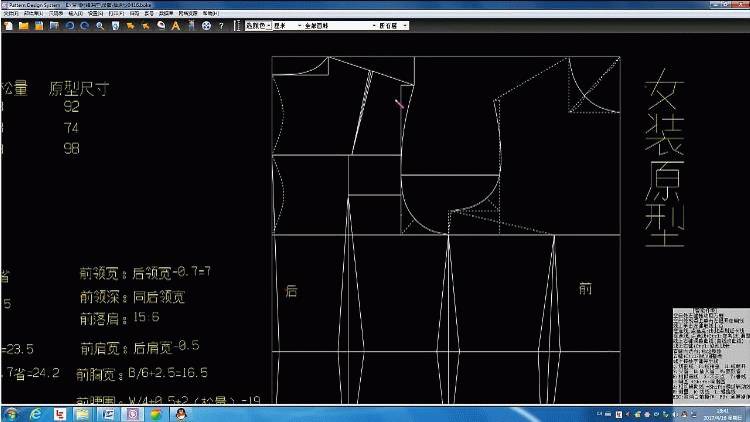The width and height of the screenshot is (750, 422).
Task: Click the round wheel icon in toolbar
Action: (x=206, y=26)
